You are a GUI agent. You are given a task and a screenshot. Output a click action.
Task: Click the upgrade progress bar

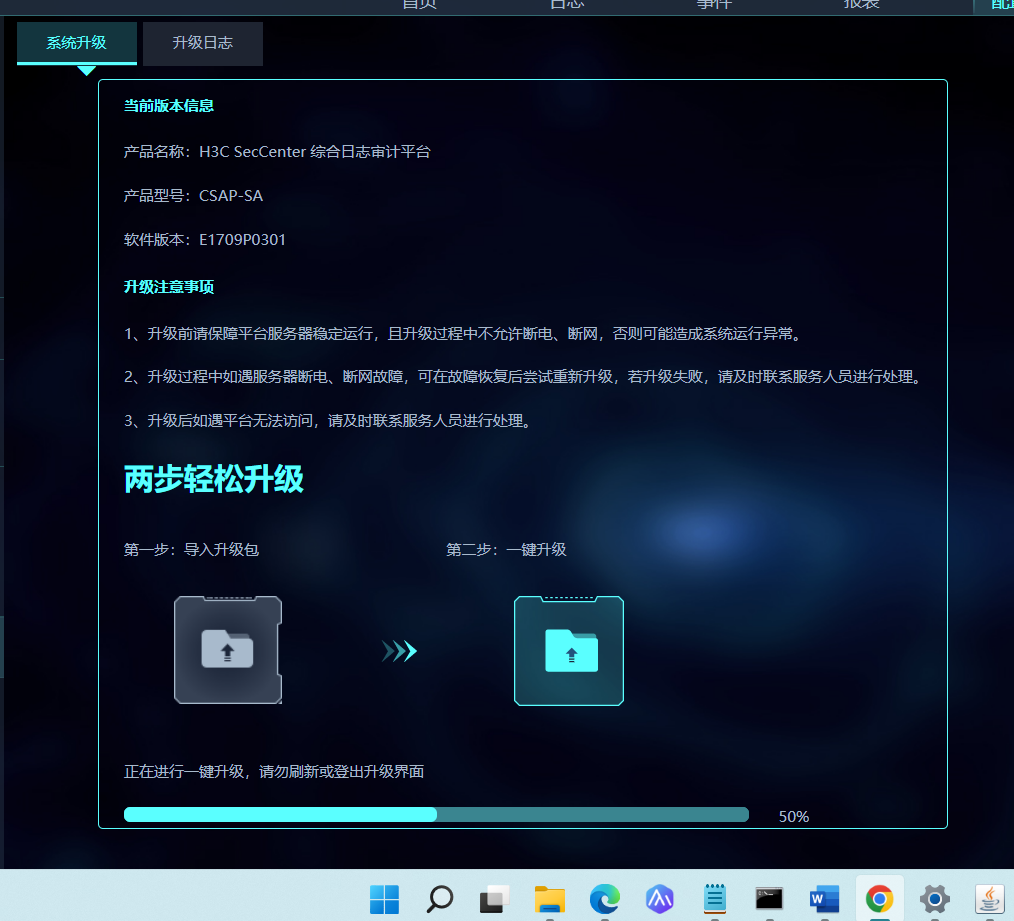(x=437, y=815)
